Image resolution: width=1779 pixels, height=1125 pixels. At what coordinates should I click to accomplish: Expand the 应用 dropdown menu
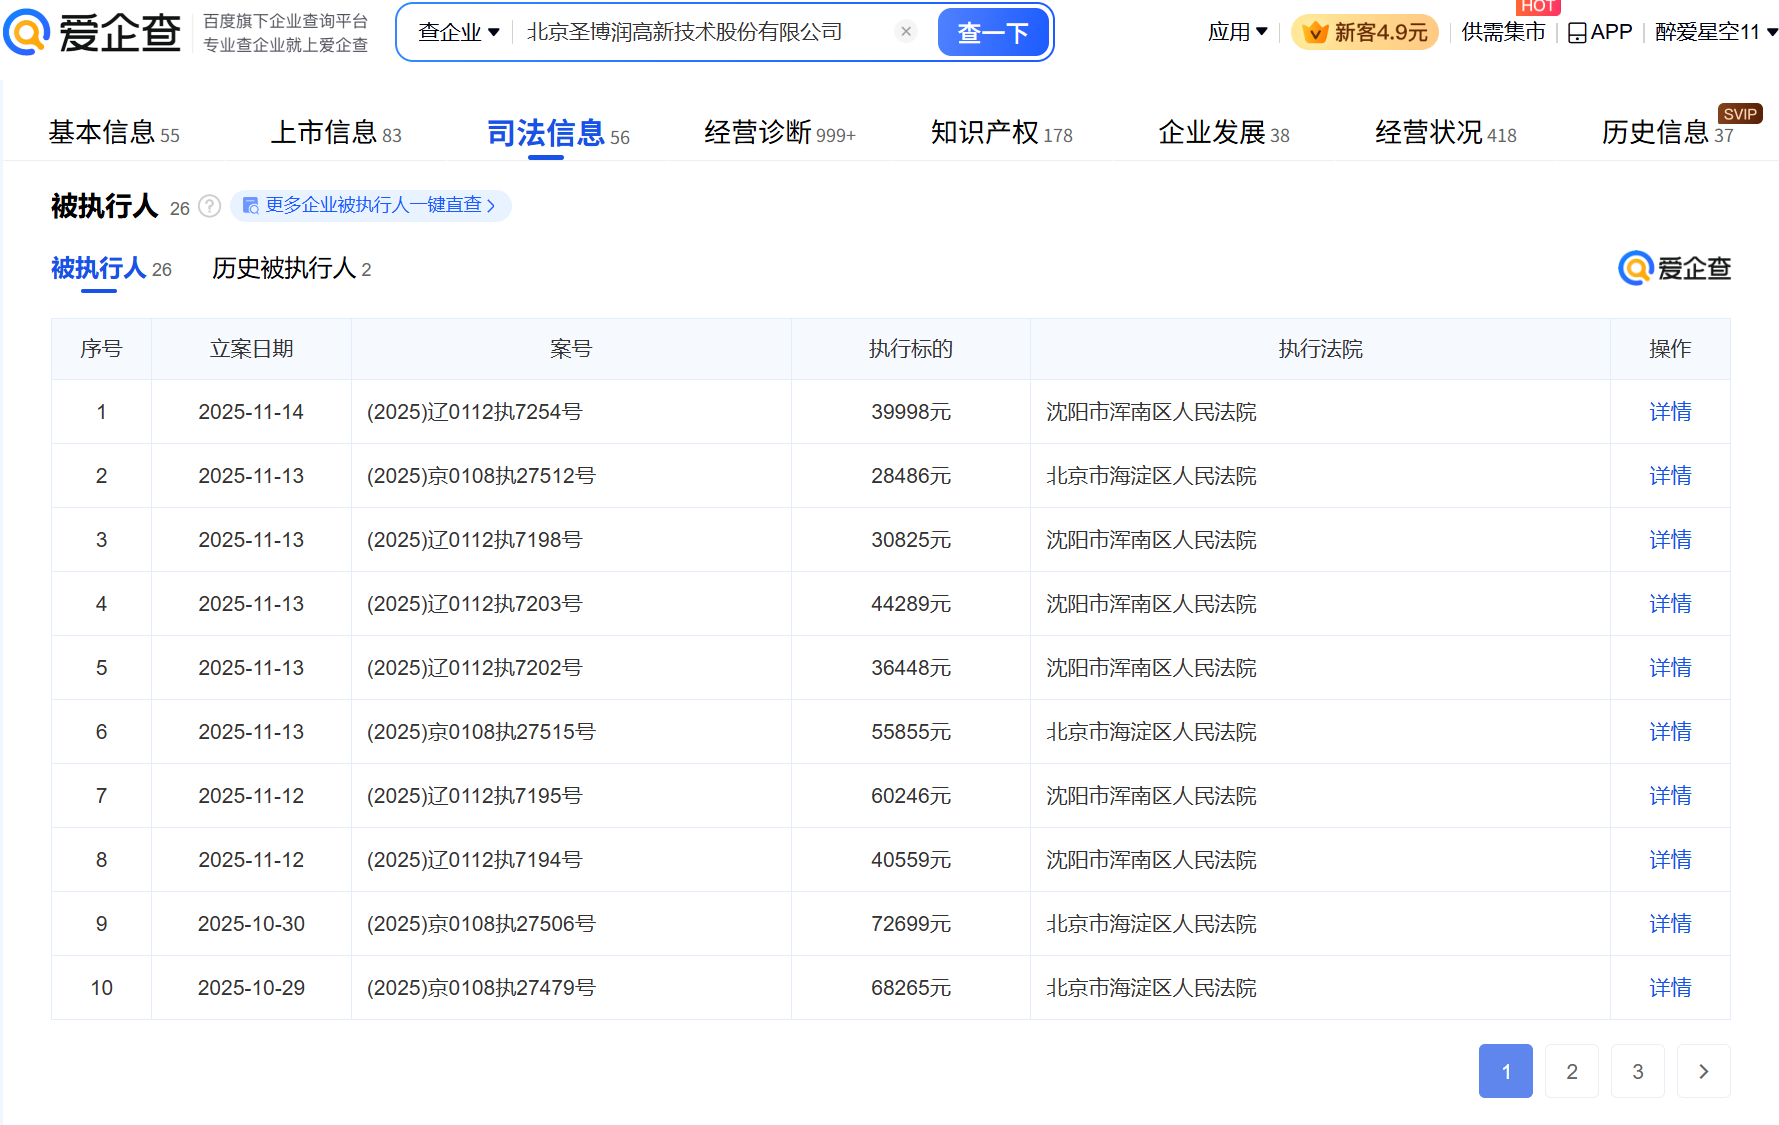(x=1237, y=32)
